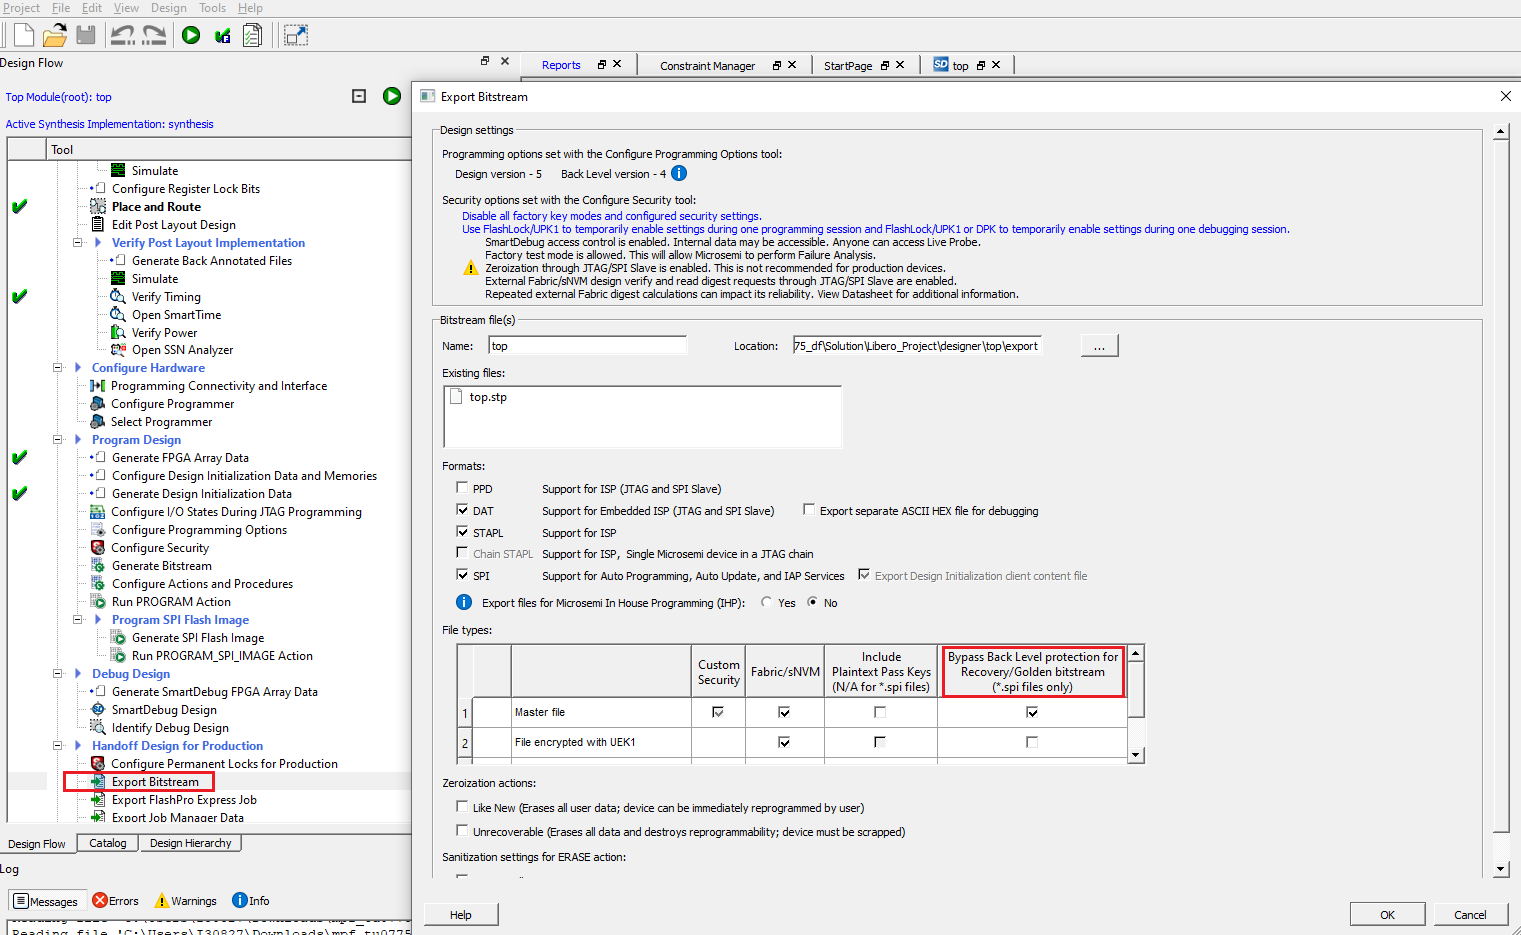Click collapse-all box icon in Design Flow header
Screen dimensions: 1521x935
(x=359, y=96)
